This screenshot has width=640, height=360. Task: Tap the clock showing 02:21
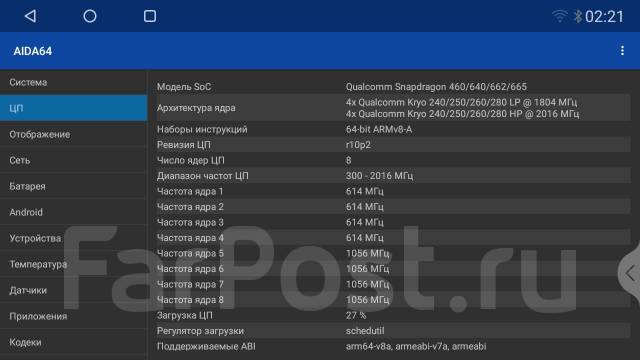[604, 16]
